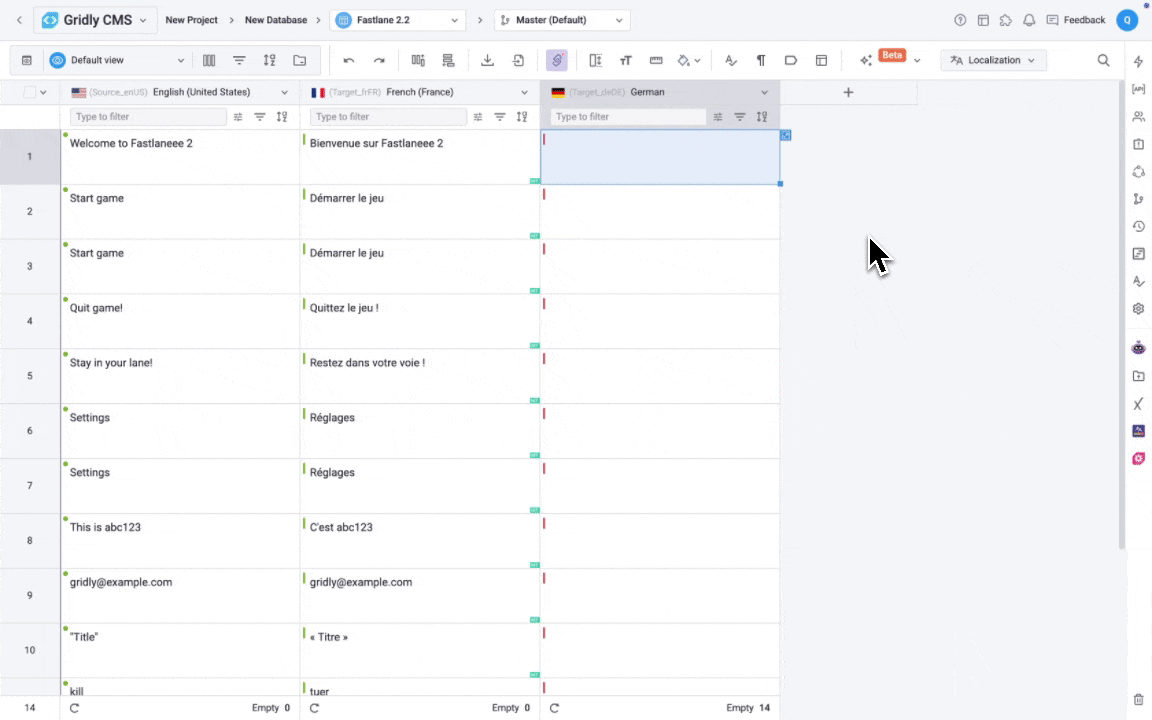Image resolution: width=1152 pixels, height=720 pixels.
Task: Click the Feedback button
Action: [x=1076, y=20]
